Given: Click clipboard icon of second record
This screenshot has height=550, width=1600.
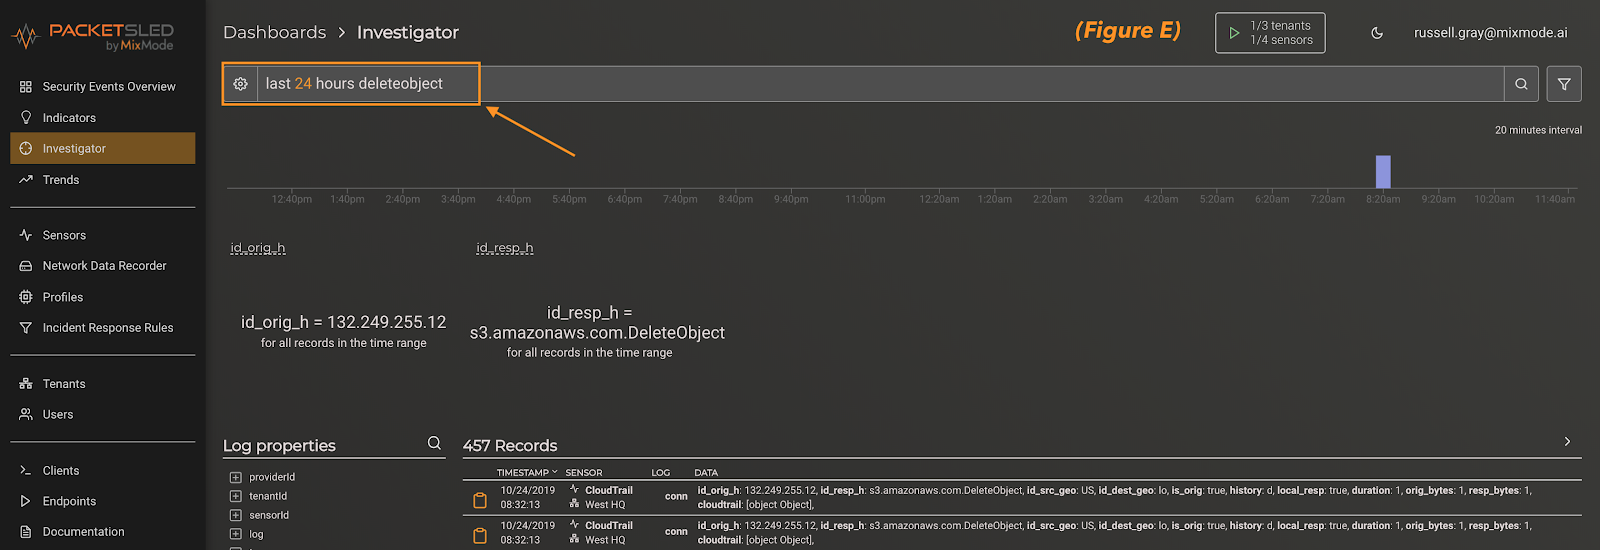Looking at the screenshot, I should [480, 535].
